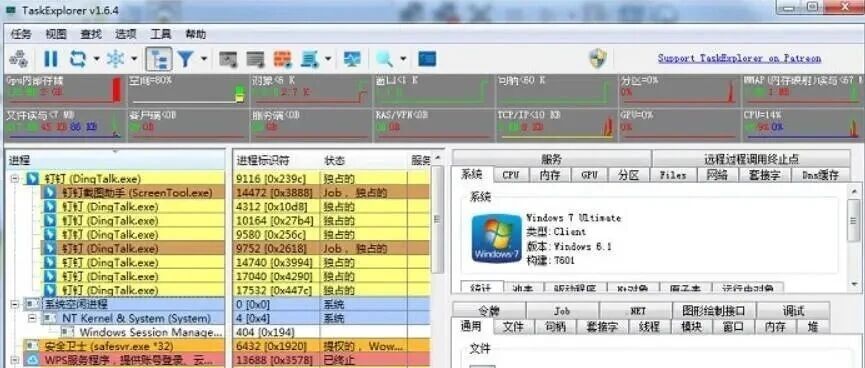Open the 查找 menu
This screenshot has width=865, height=368.
[91, 34]
